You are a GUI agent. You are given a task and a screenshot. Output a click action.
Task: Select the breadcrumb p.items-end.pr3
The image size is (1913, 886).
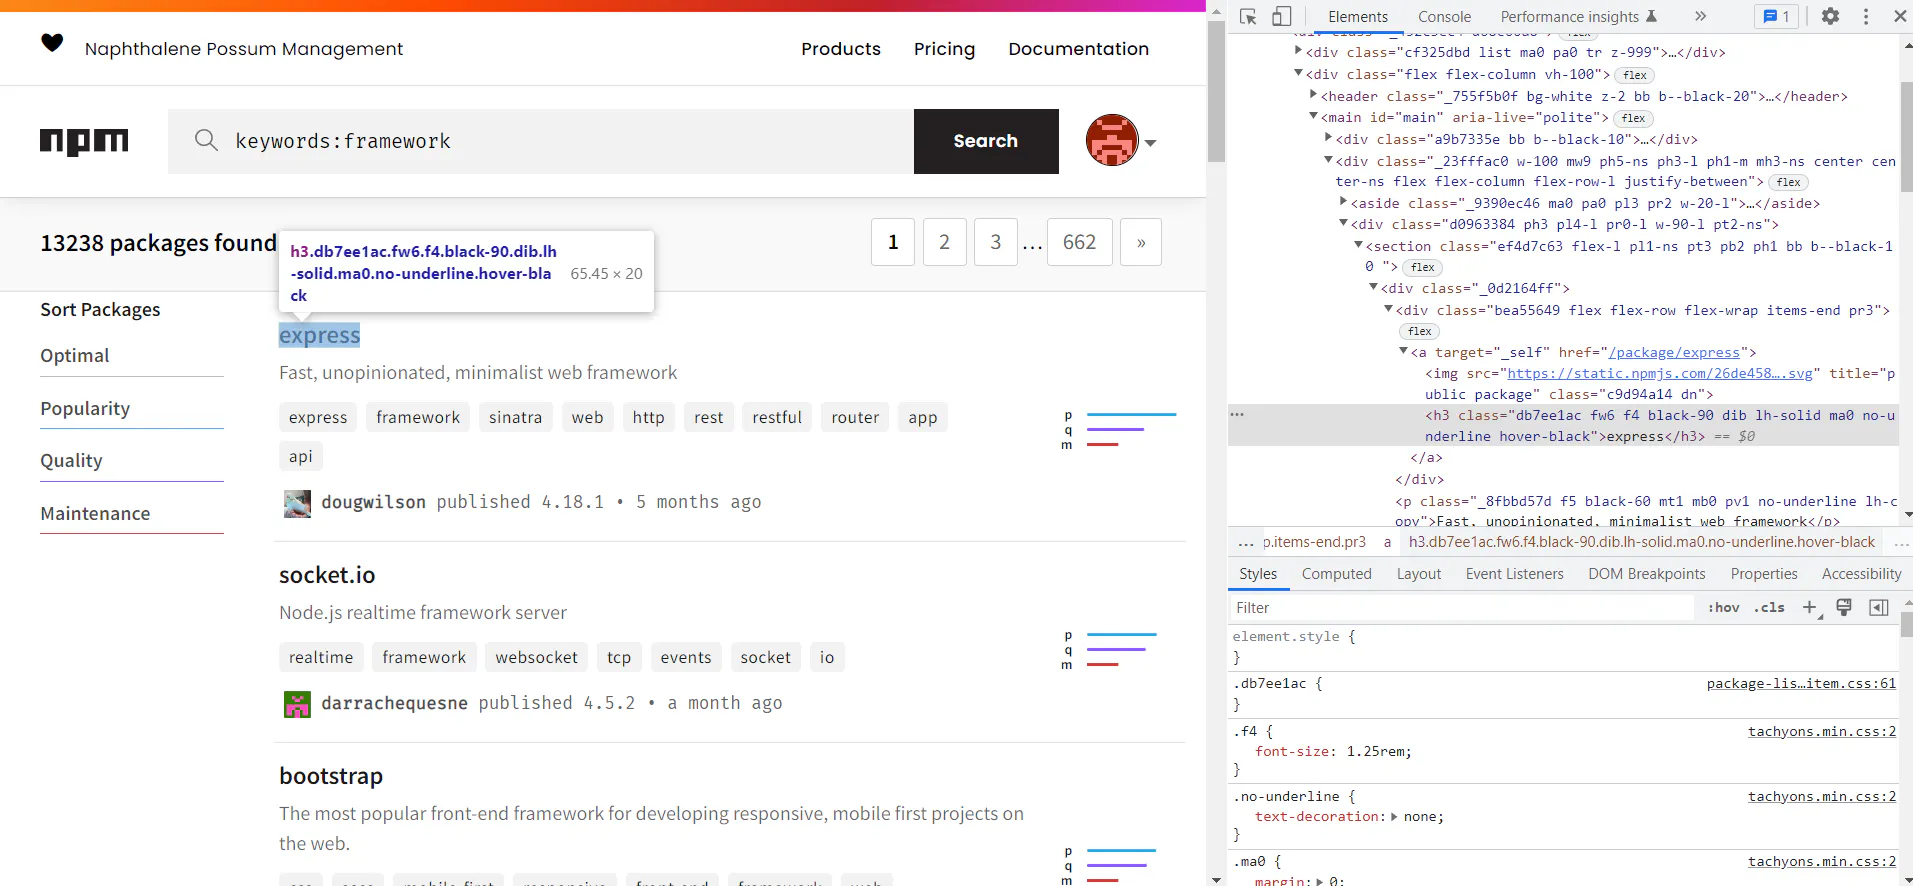[x=1314, y=542]
